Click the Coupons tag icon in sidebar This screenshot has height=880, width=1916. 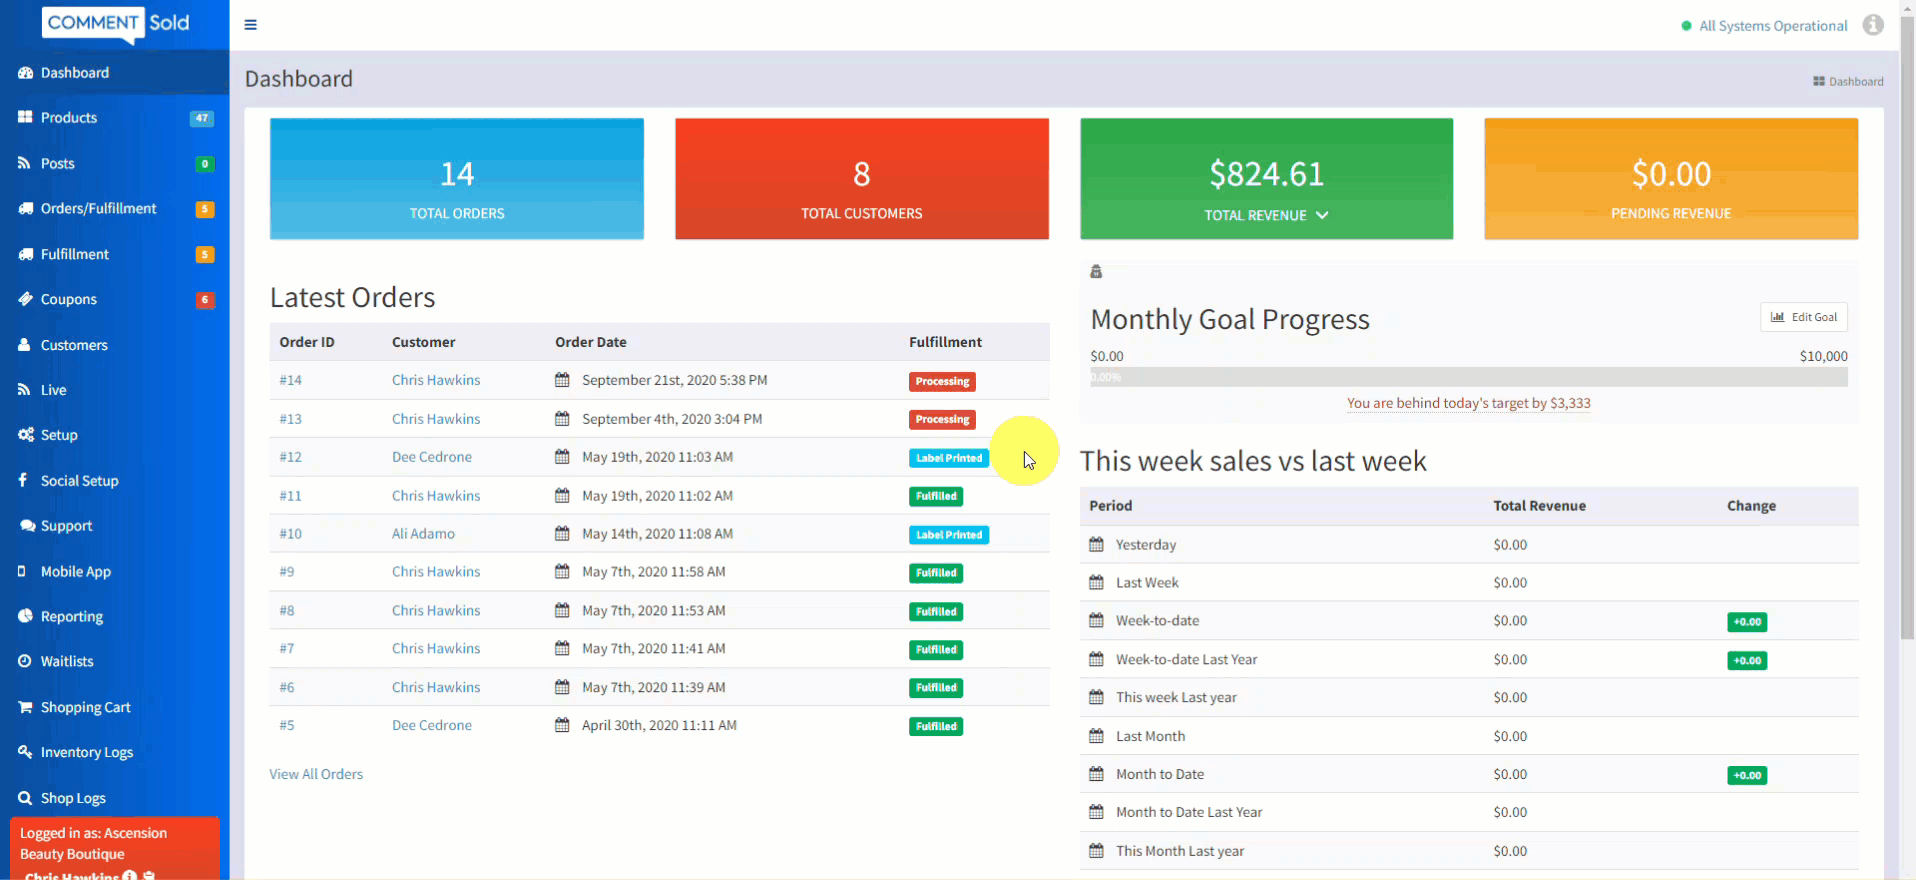pyautogui.click(x=25, y=299)
